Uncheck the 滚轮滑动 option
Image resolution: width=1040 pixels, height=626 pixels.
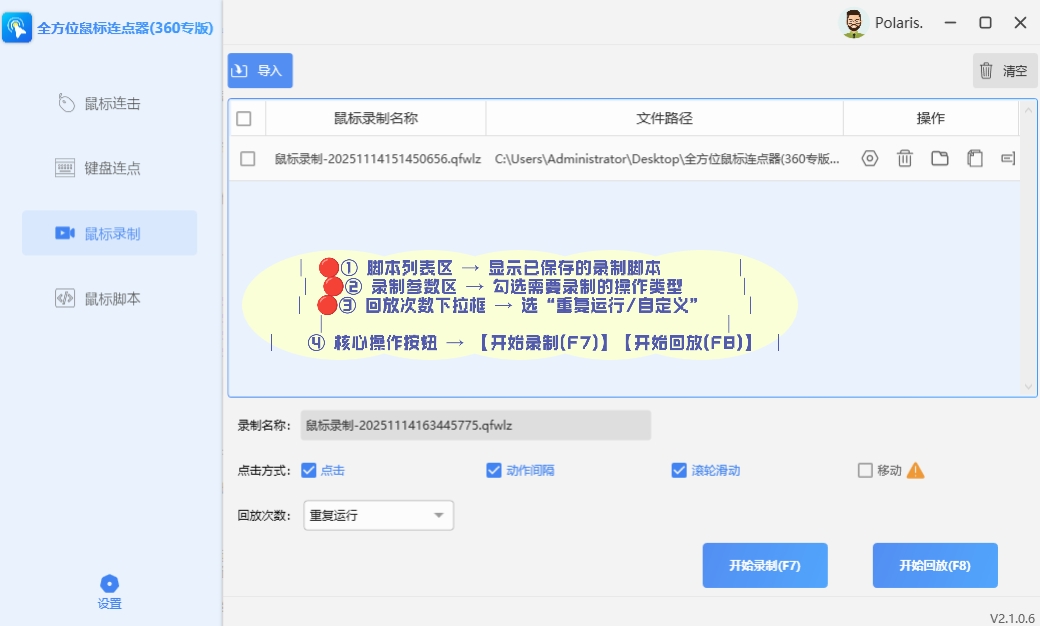(678, 470)
